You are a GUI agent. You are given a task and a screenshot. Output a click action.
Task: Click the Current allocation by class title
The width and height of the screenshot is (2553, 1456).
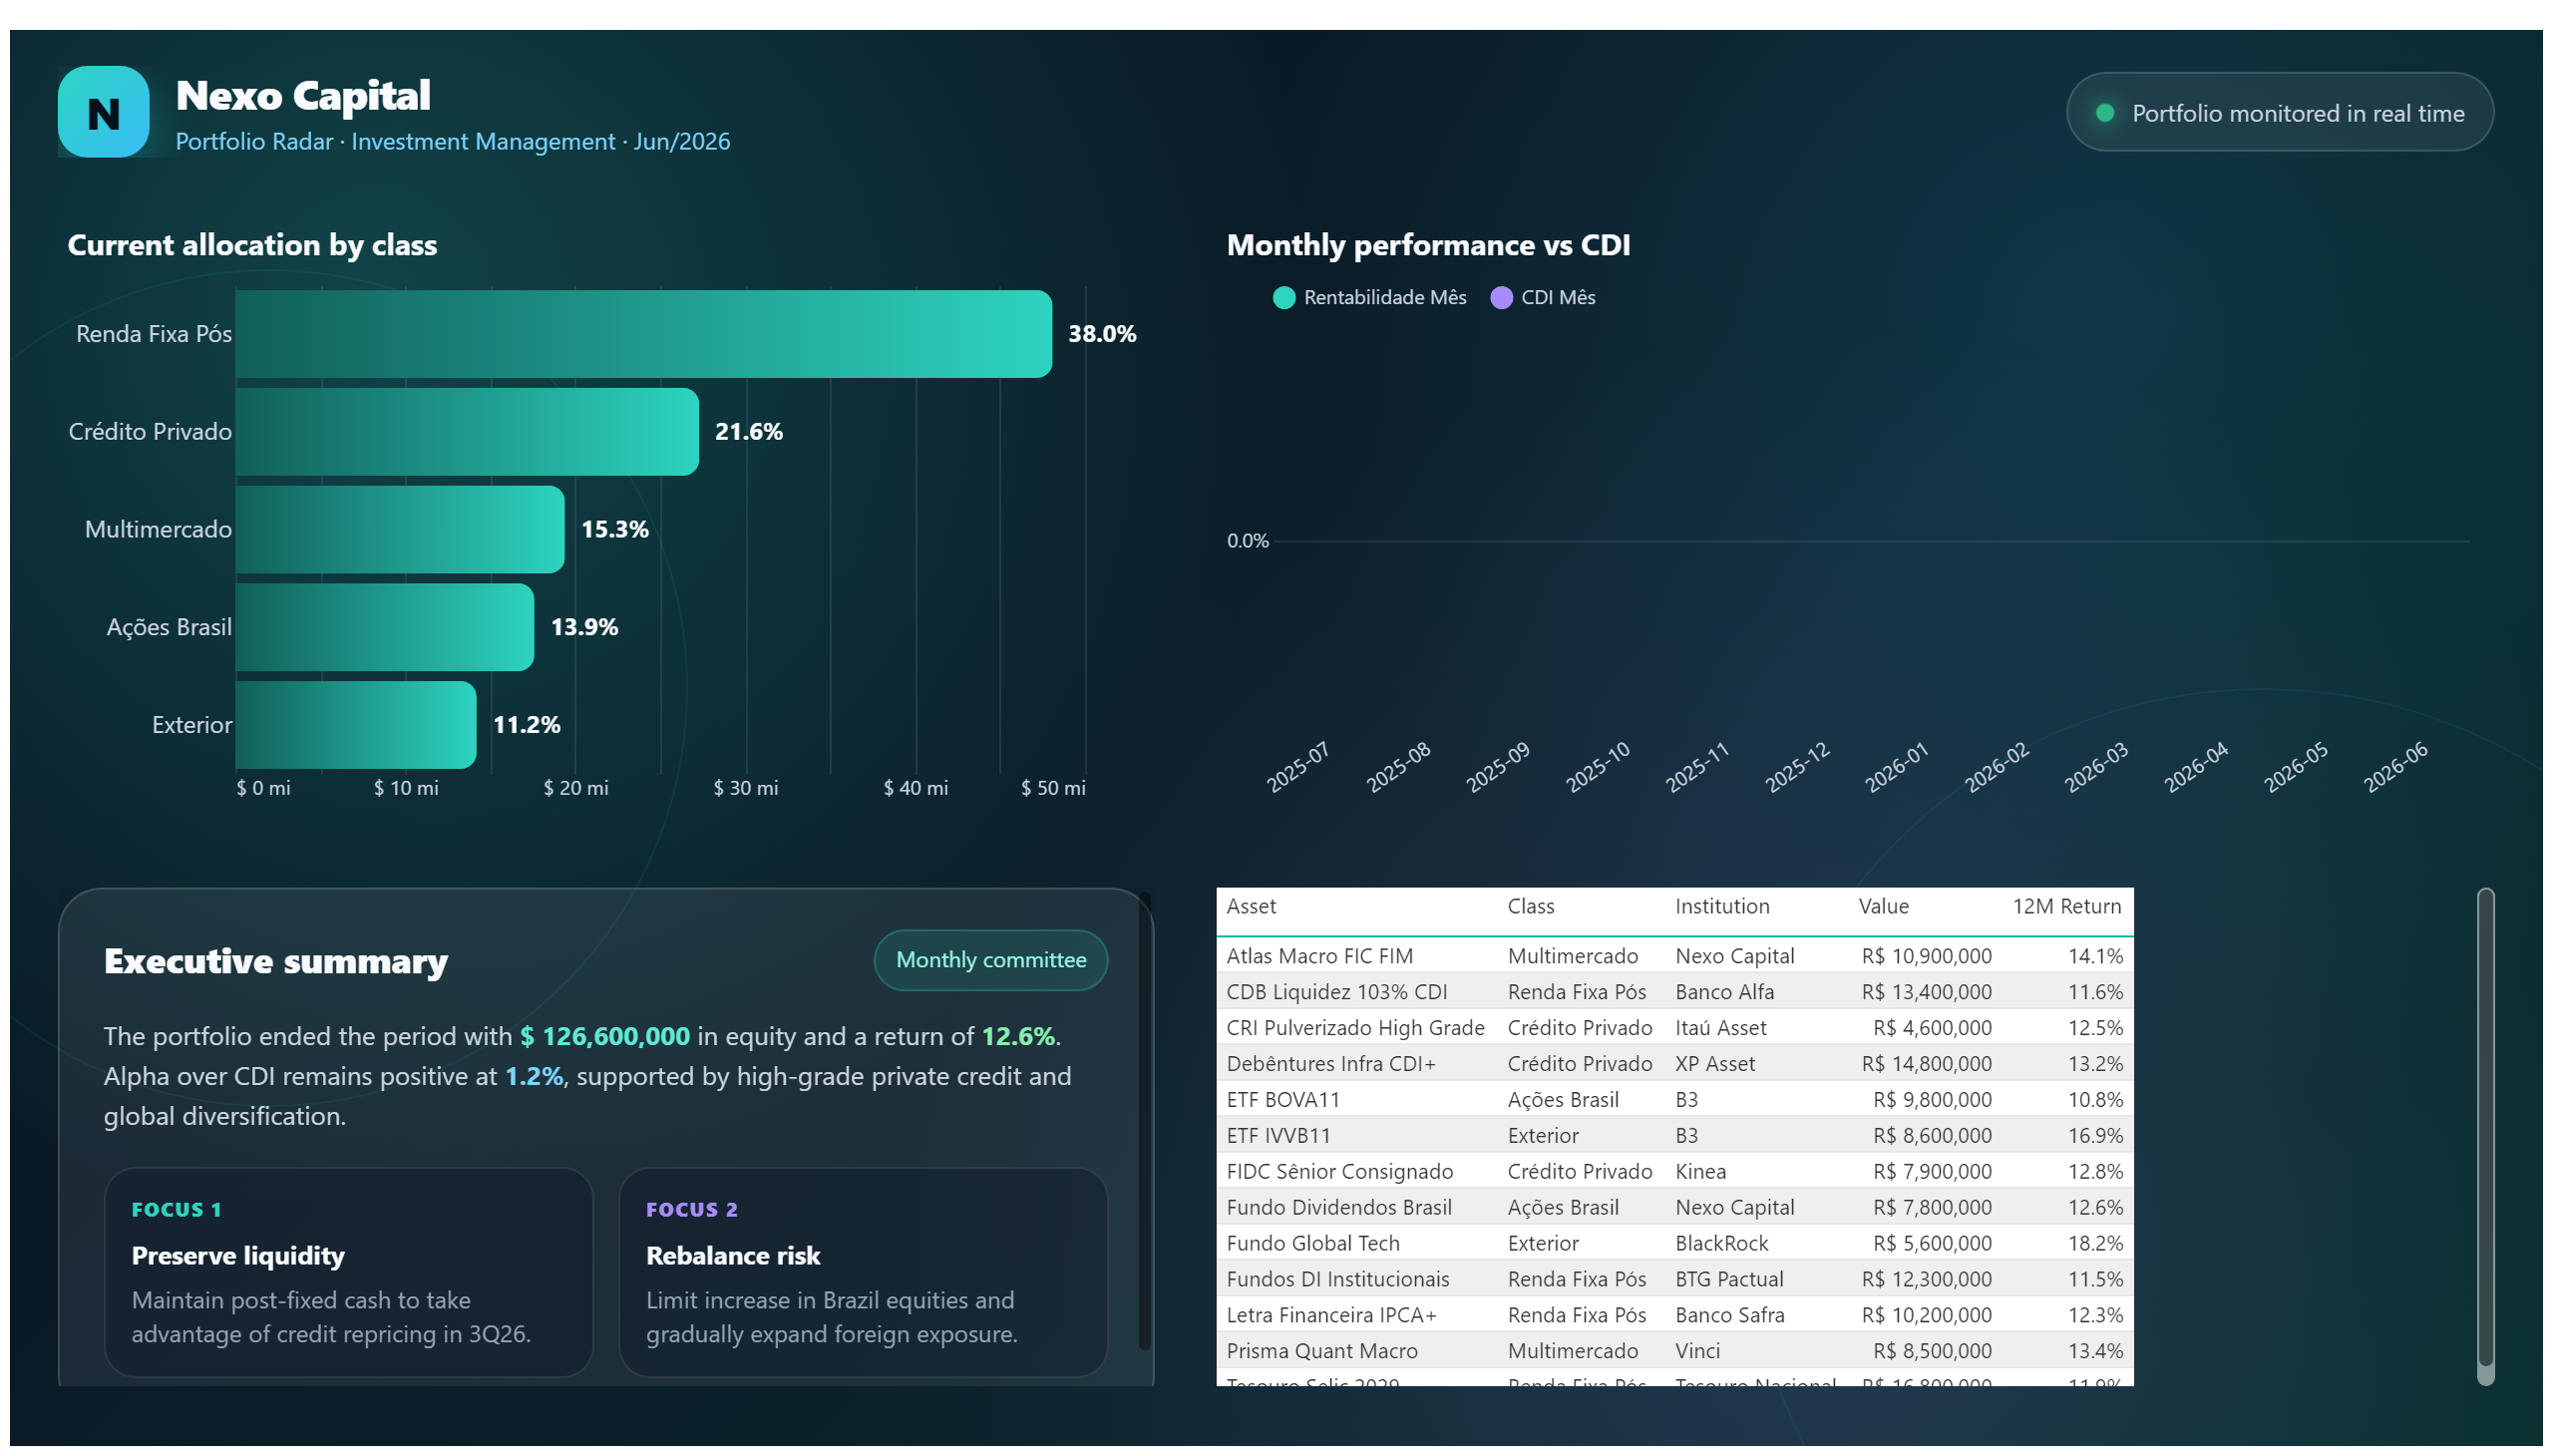[x=252, y=246]
